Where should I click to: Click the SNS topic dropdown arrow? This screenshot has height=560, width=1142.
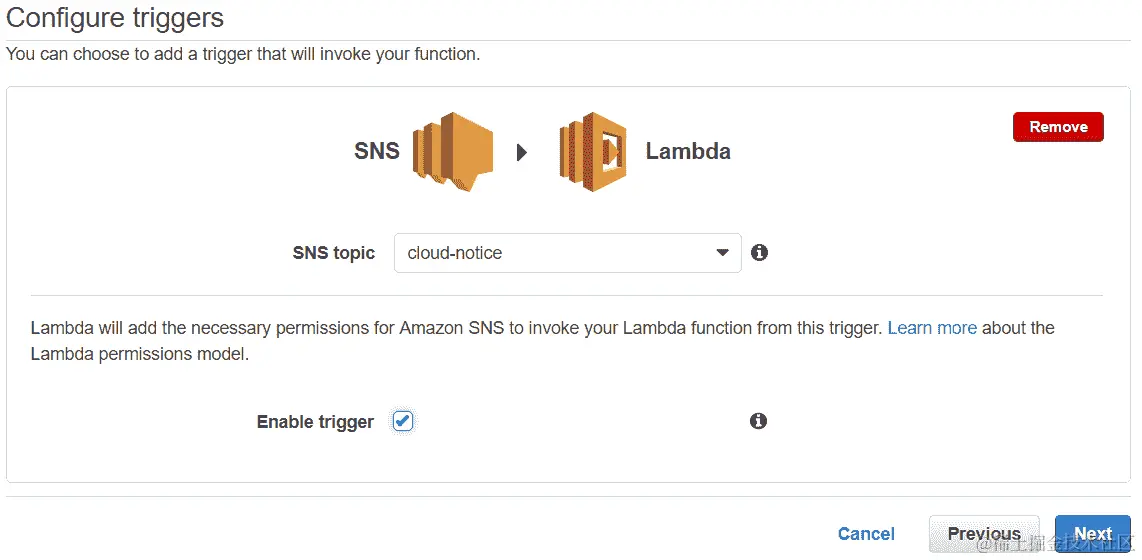click(x=723, y=253)
